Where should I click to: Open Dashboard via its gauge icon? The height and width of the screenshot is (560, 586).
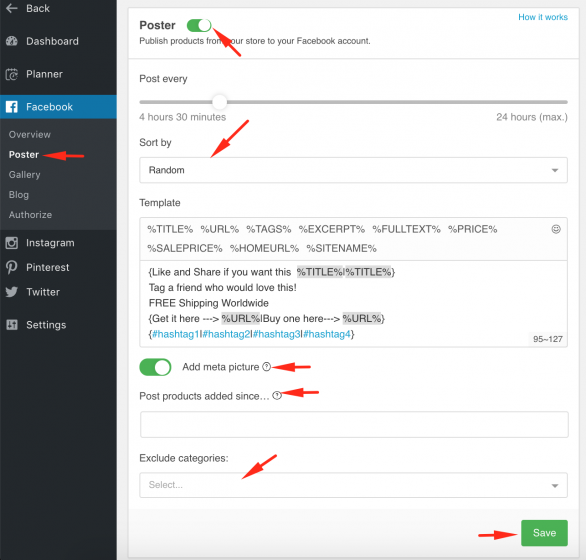click(x=12, y=41)
